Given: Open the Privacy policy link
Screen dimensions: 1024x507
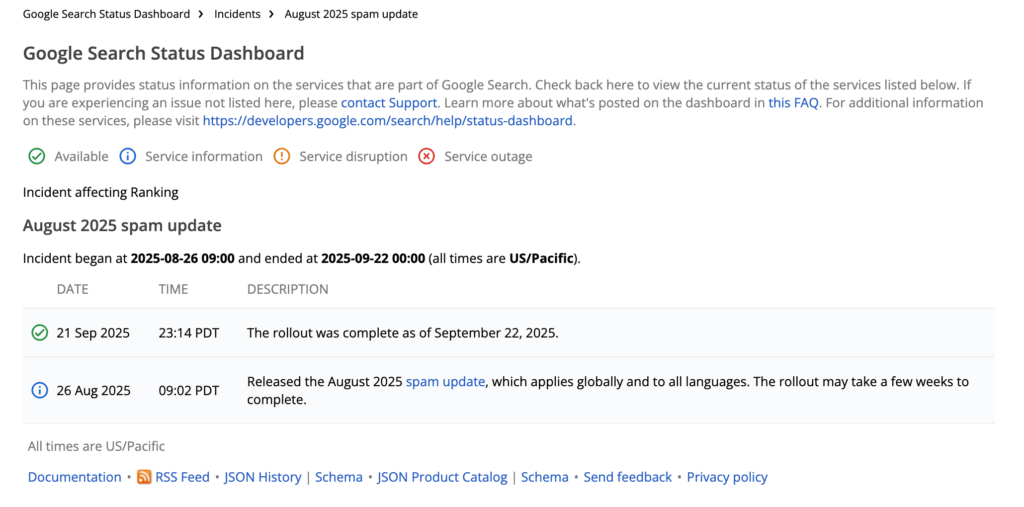Looking at the screenshot, I should [727, 477].
